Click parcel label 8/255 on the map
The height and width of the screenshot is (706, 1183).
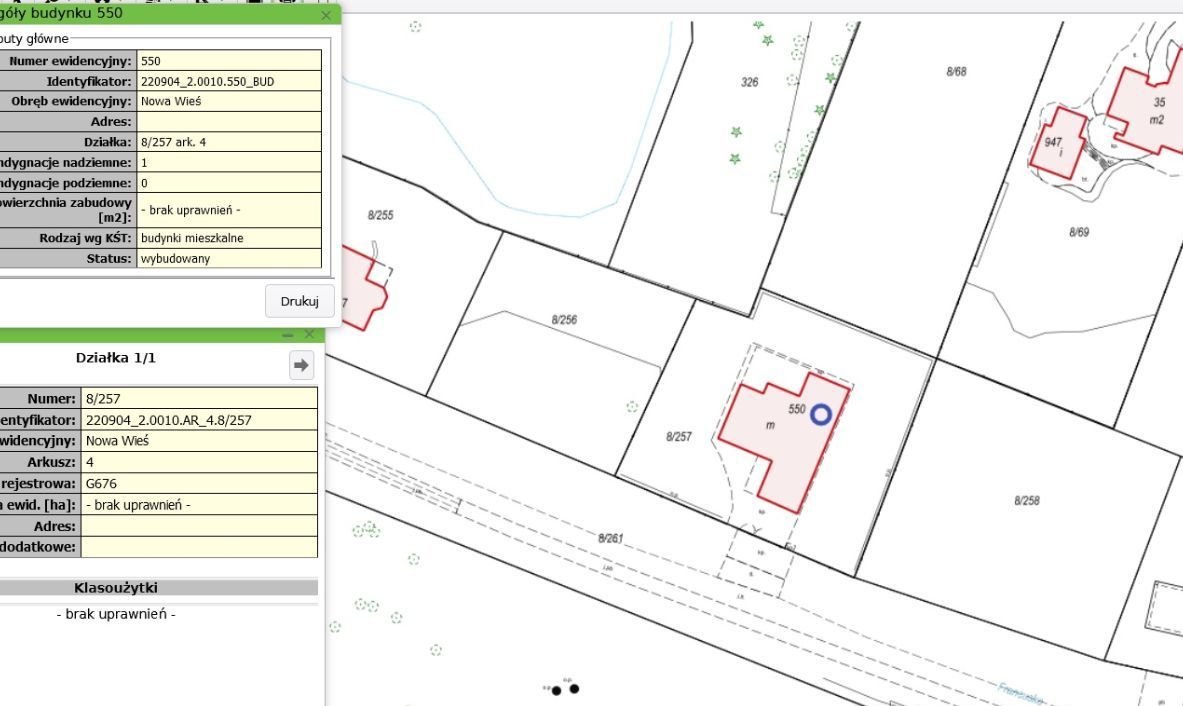pyautogui.click(x=380, y=215)
